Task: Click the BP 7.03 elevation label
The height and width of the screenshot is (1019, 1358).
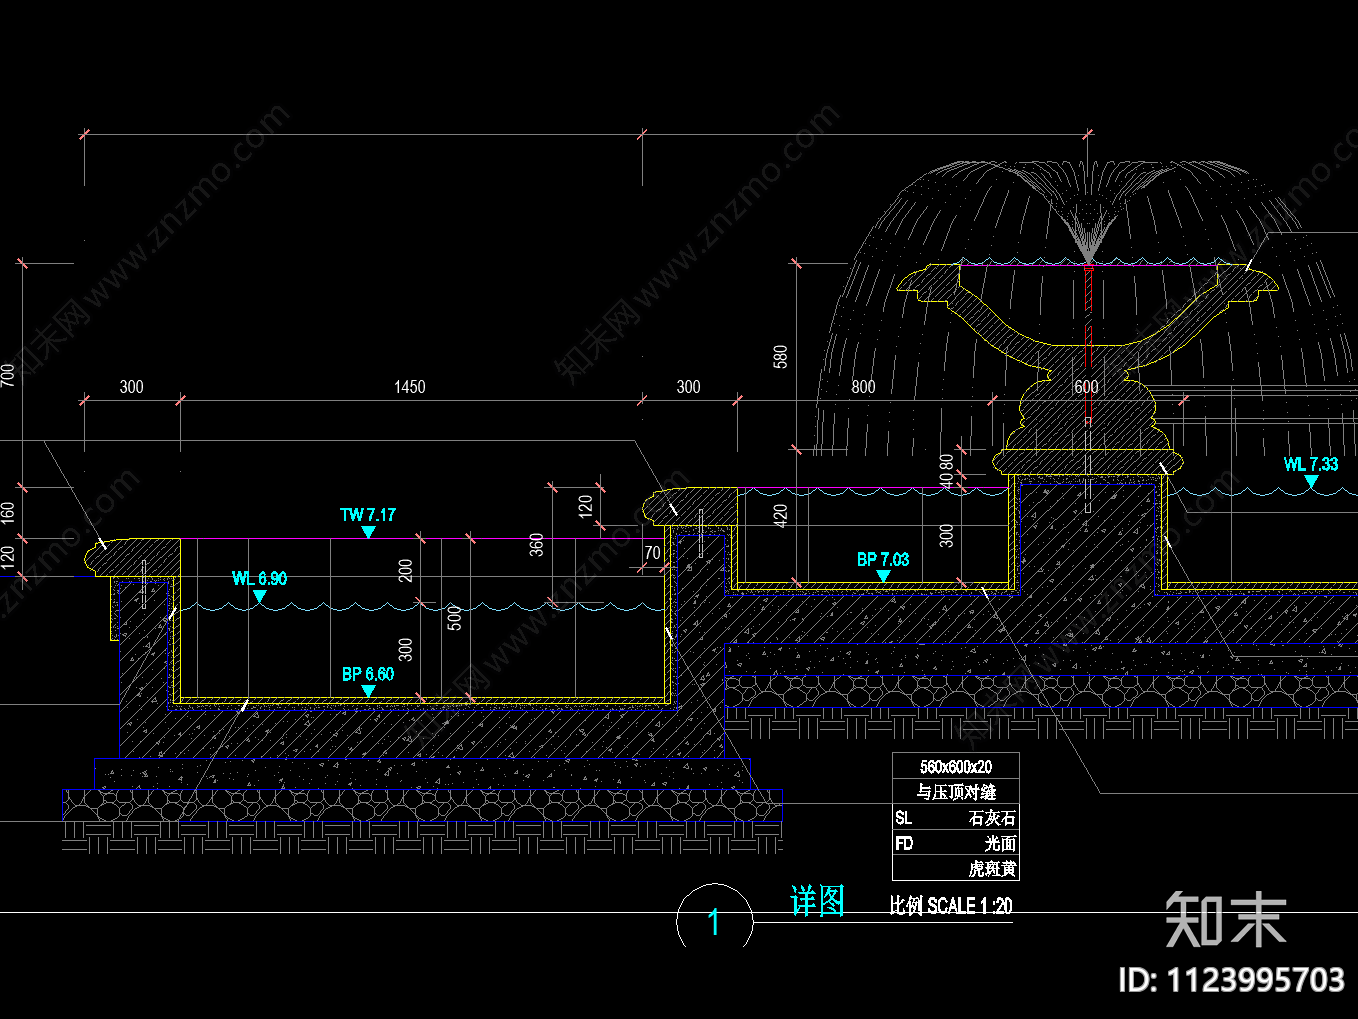Action: (x=883, y=560)
